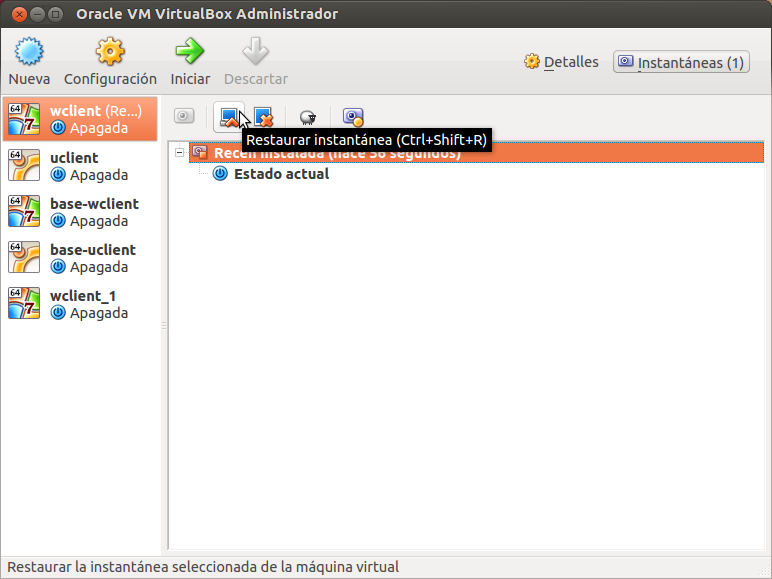Click the delete snapshot icon
The width and height of the screenshot is (772, 579).
(263, 117)
